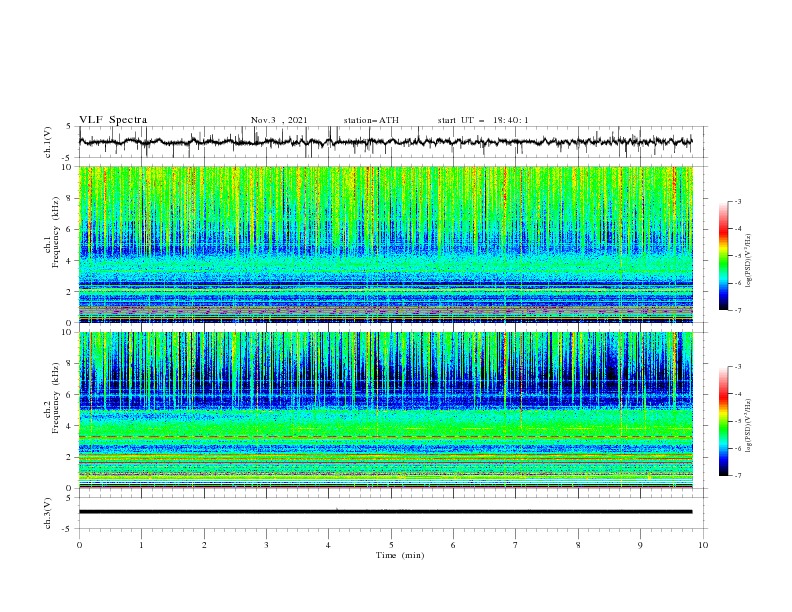Click the "10" kHz tick of the ch.1 spectrogram
The width and height of the screenshot is (792, 612).
click(67, 167)
